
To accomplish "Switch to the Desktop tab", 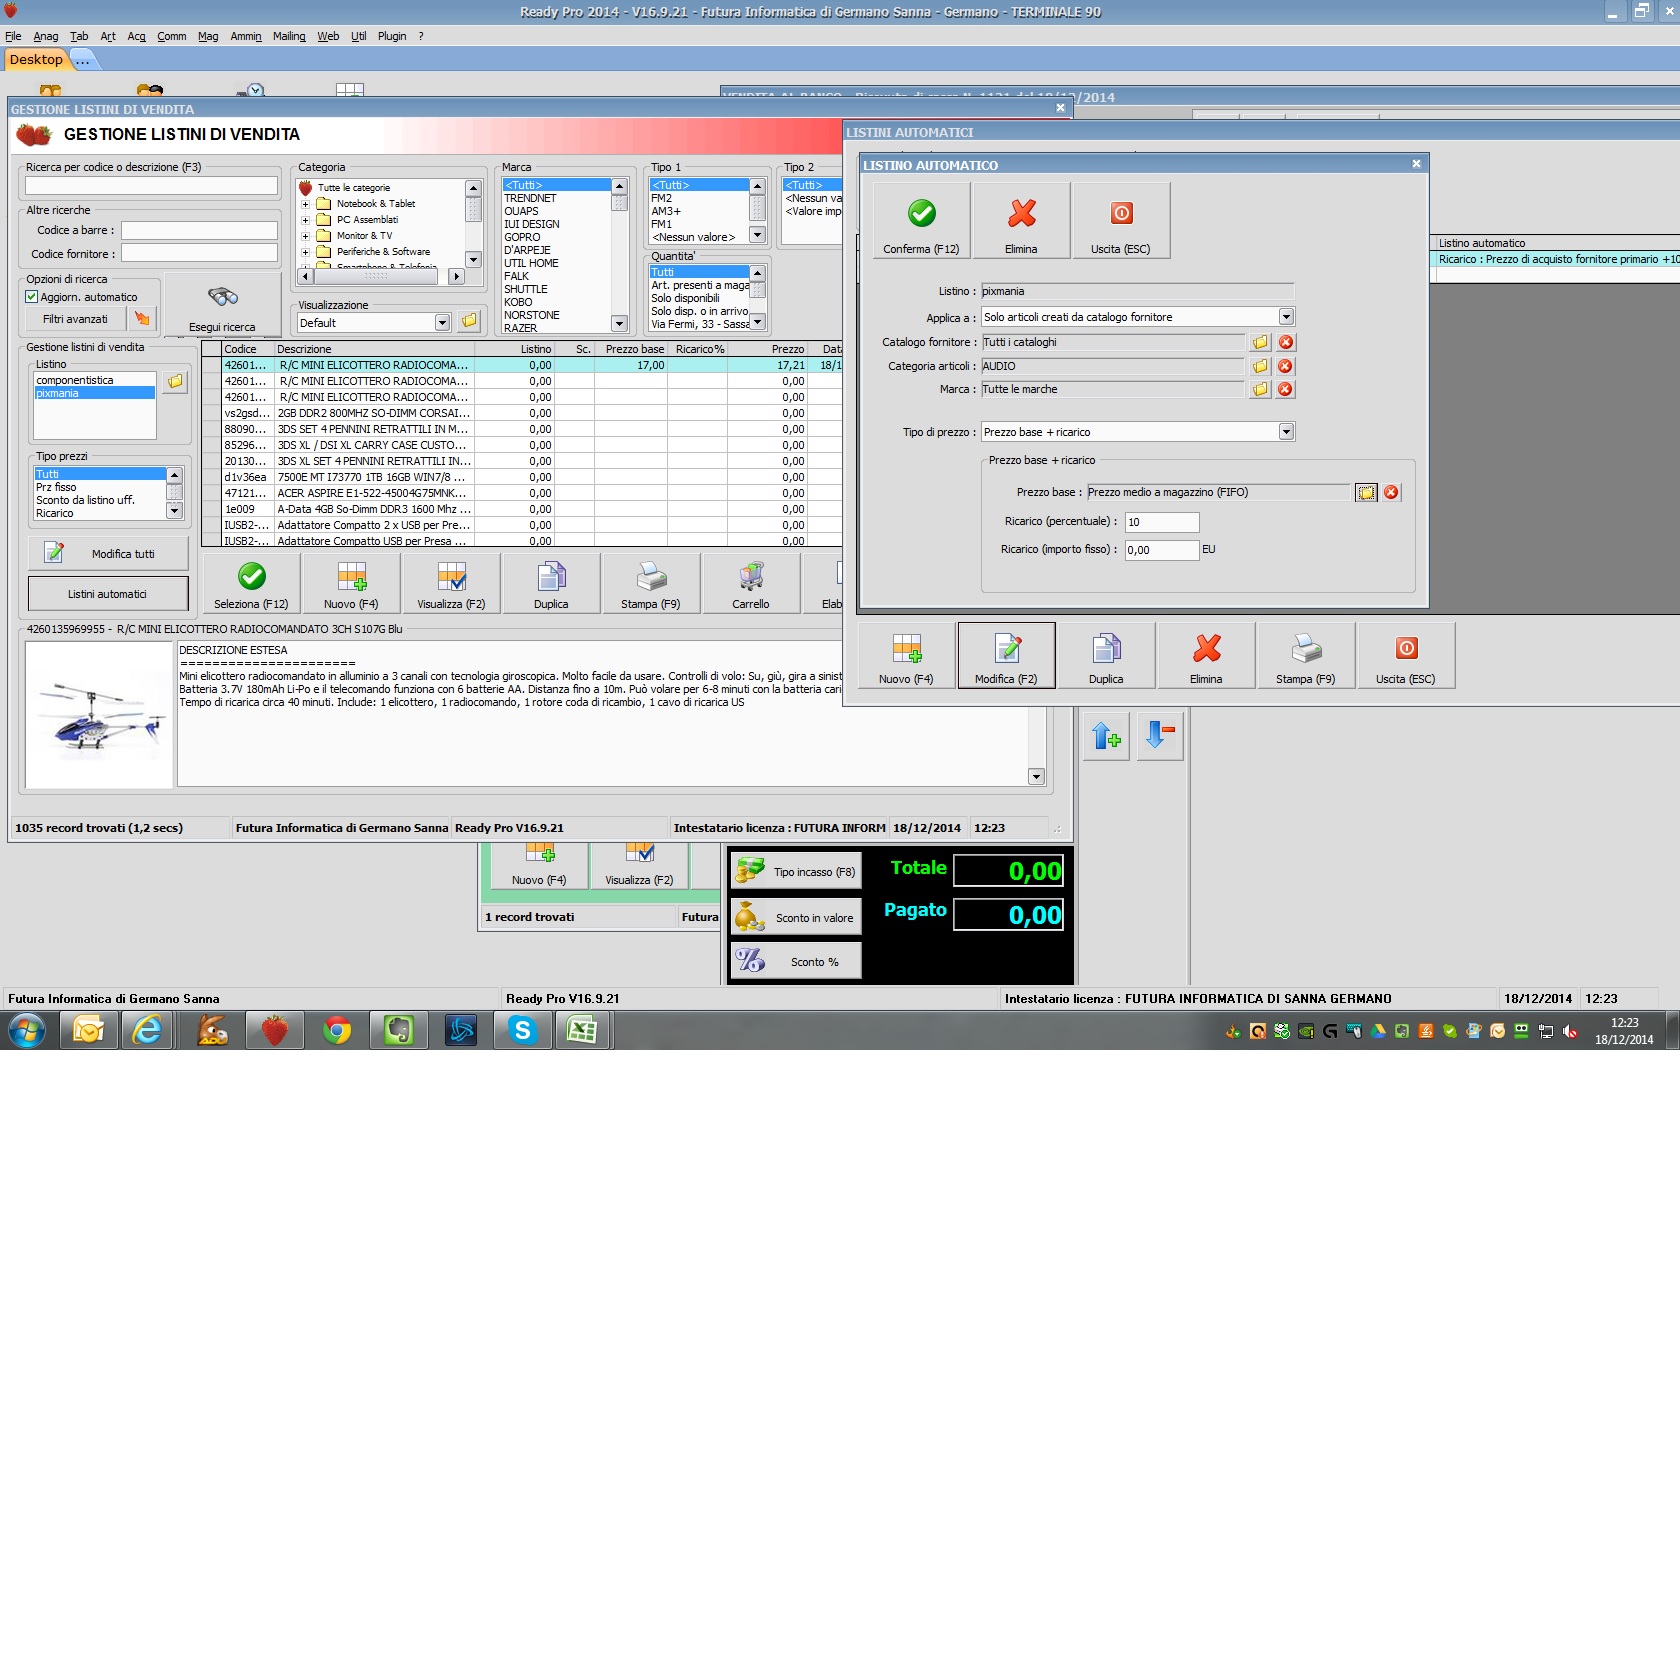I will pyautogui.click(x=36, y=60).
